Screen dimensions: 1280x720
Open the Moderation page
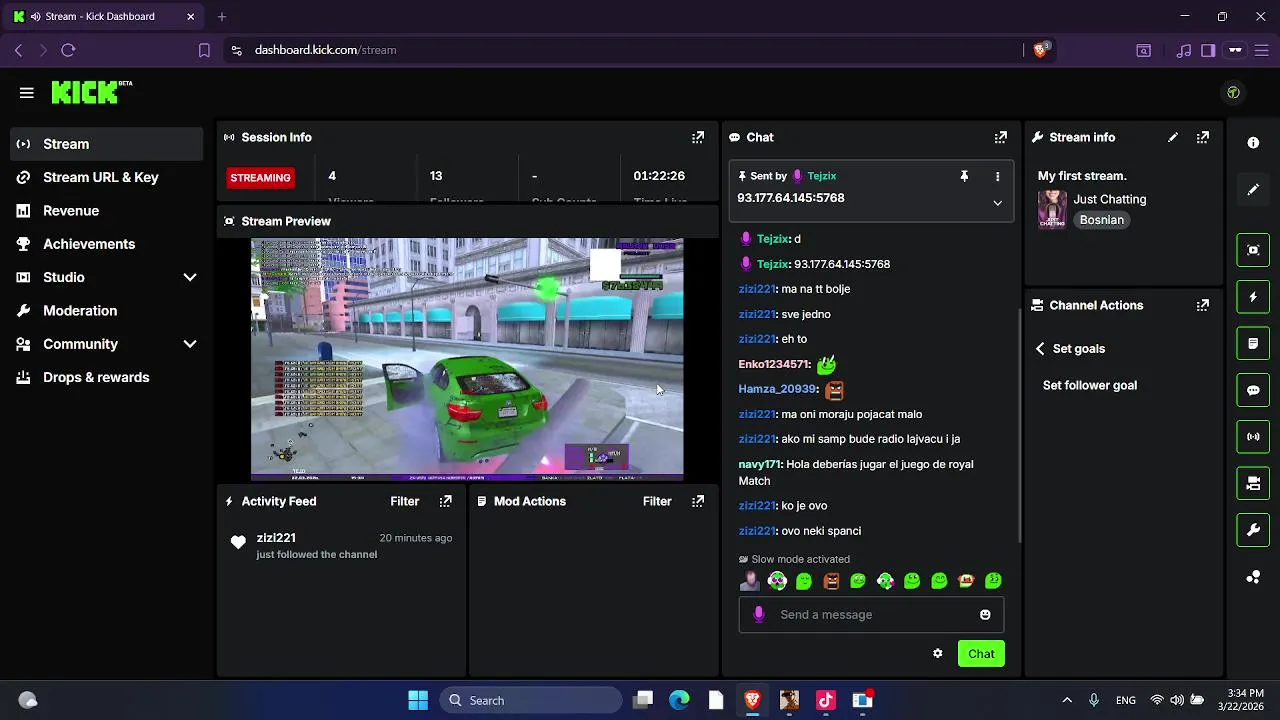point(107,311)
